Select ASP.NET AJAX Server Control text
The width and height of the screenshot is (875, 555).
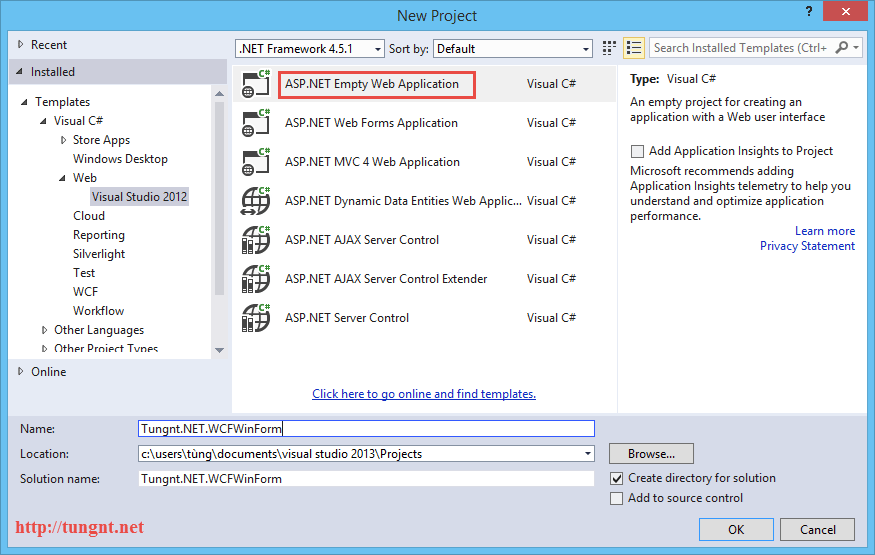tap(362, 240)
